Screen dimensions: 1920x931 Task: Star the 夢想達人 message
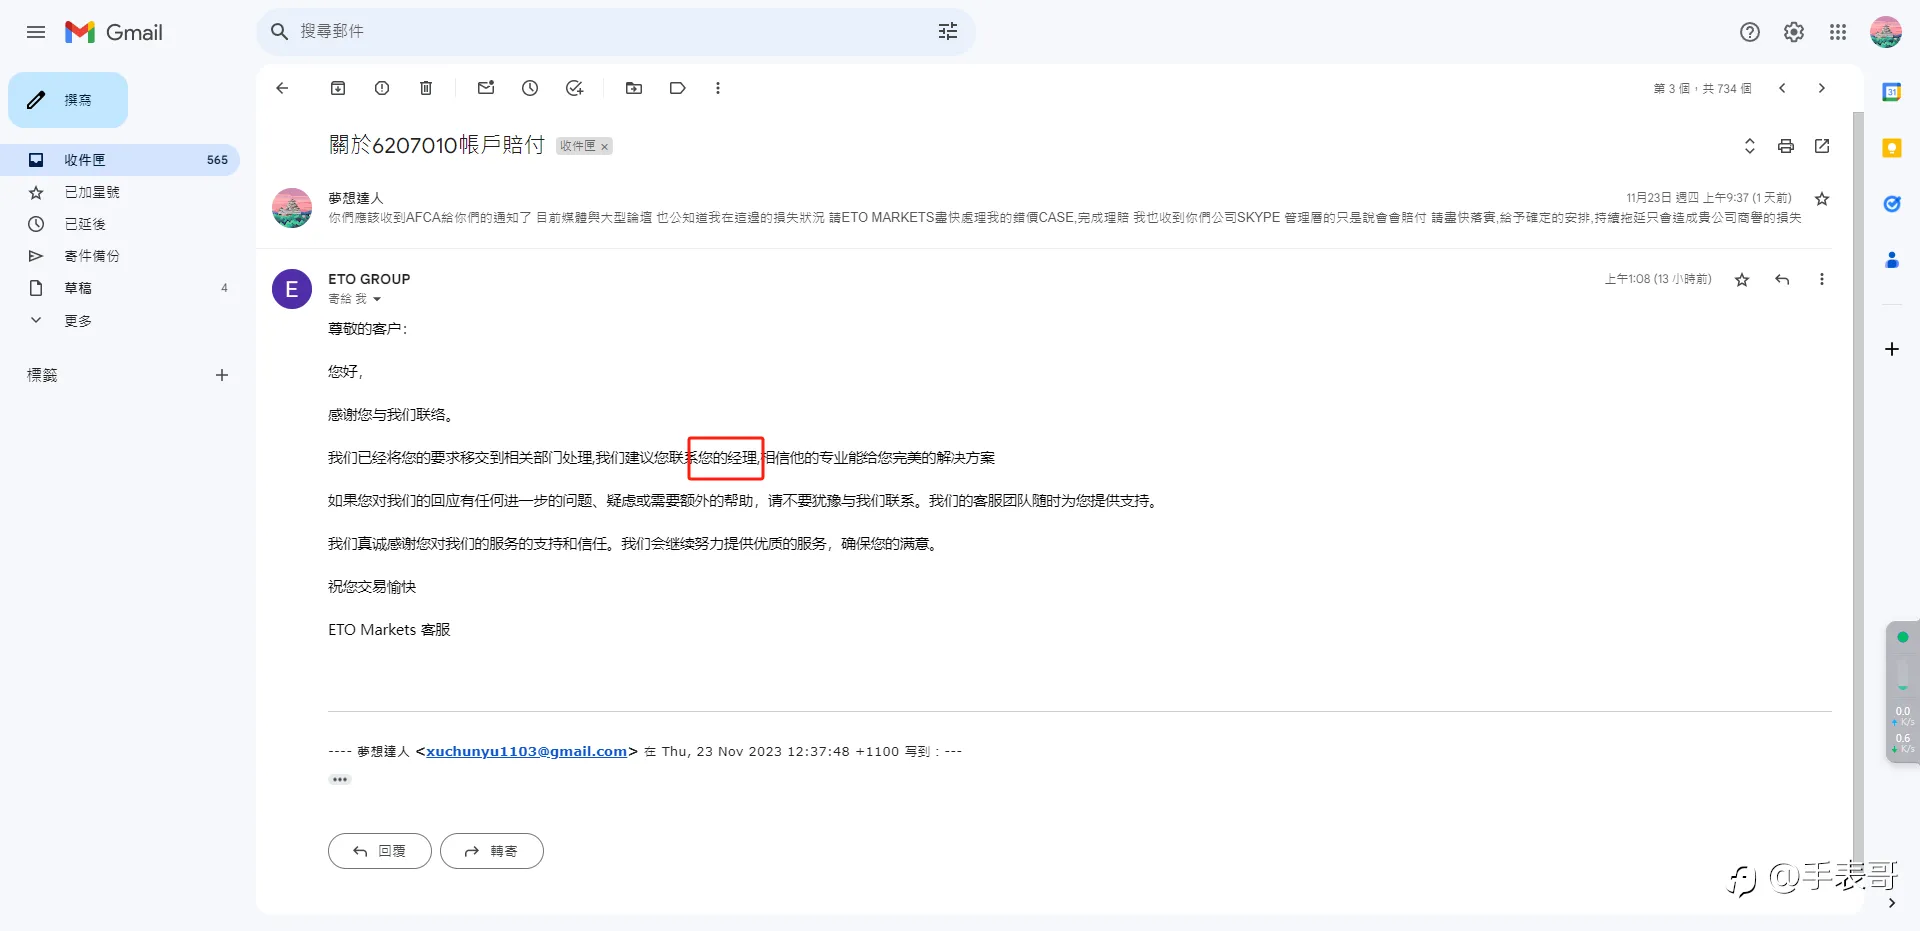point(1822,199)
